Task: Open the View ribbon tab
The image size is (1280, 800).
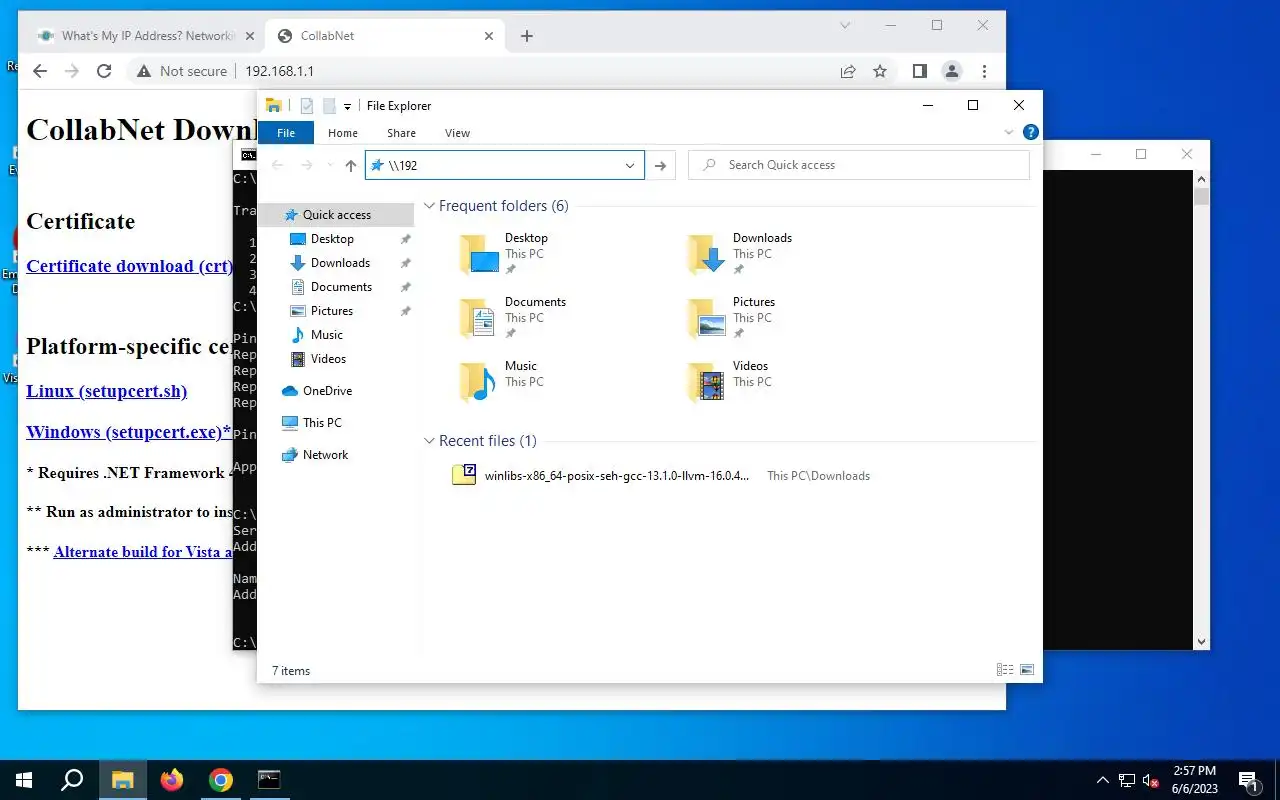Action: click(457, 133)
